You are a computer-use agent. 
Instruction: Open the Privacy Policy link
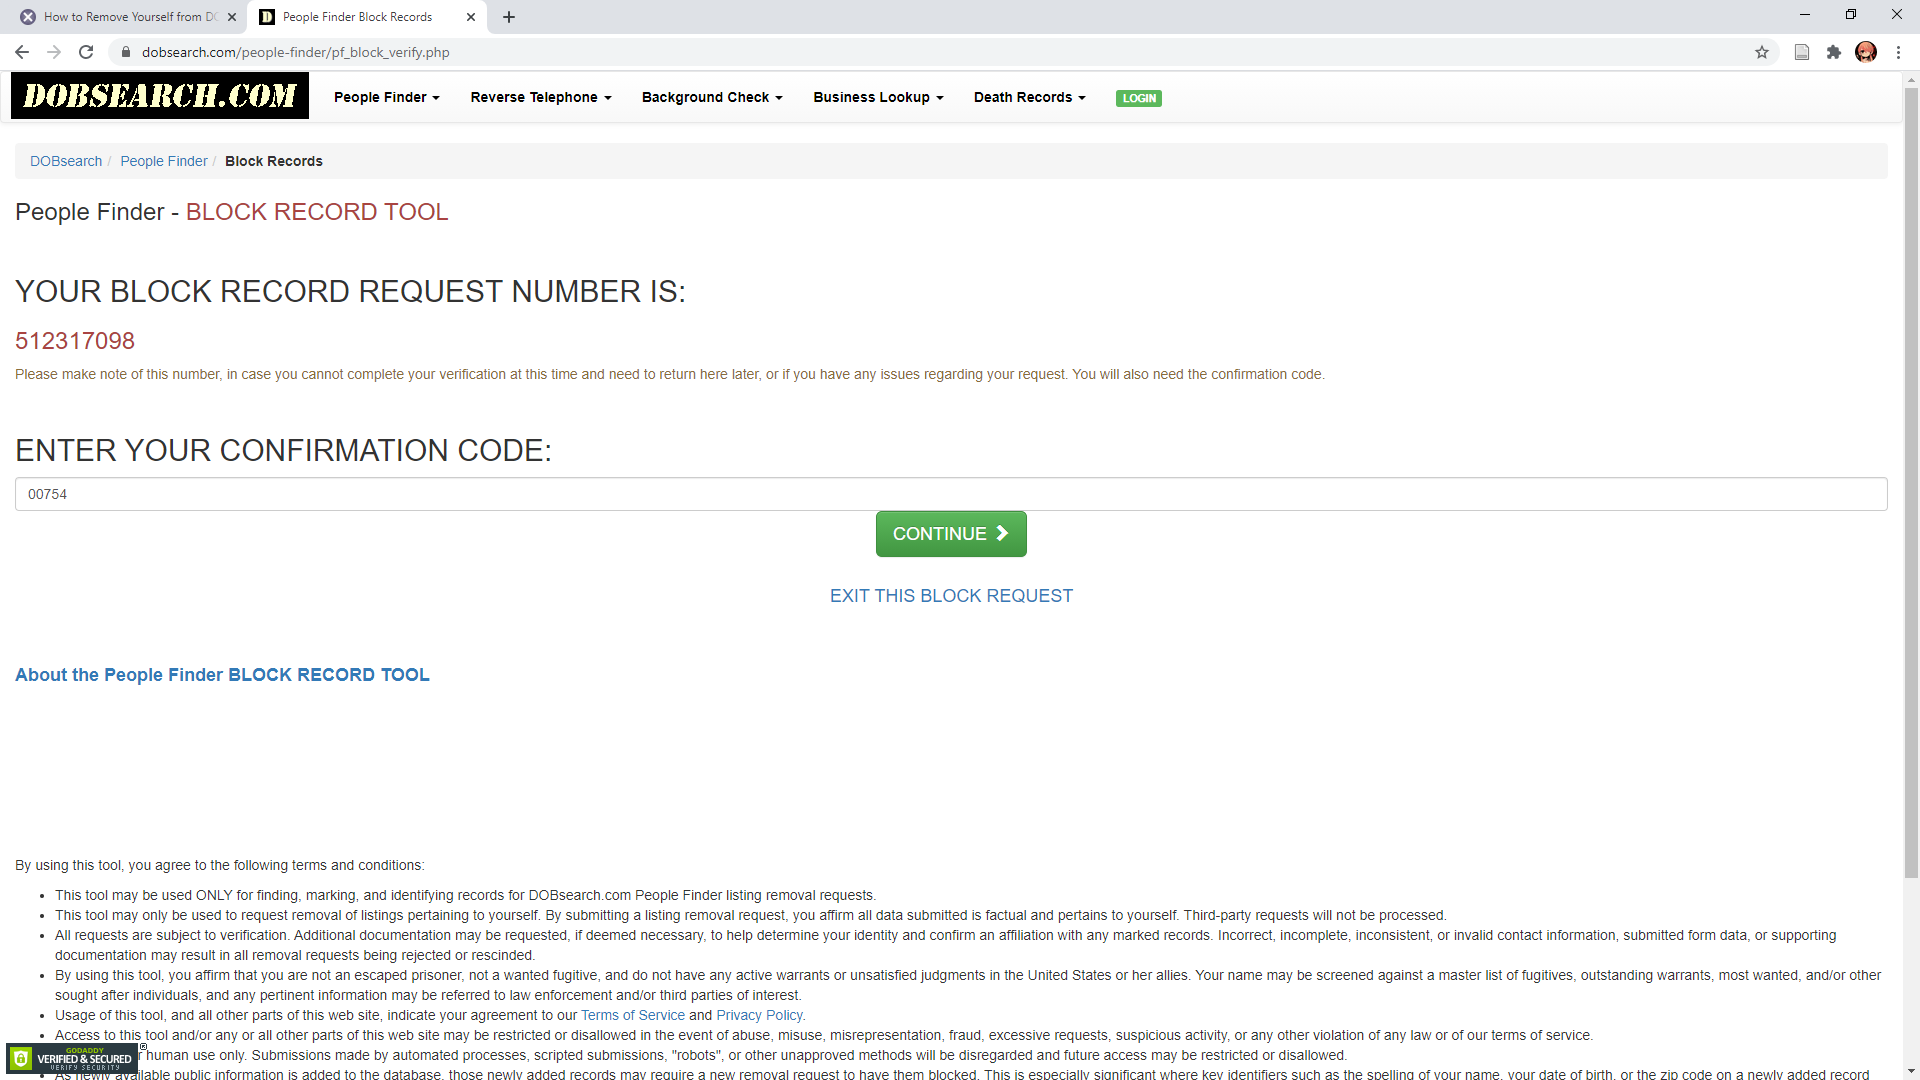(x=759, y=1015)
